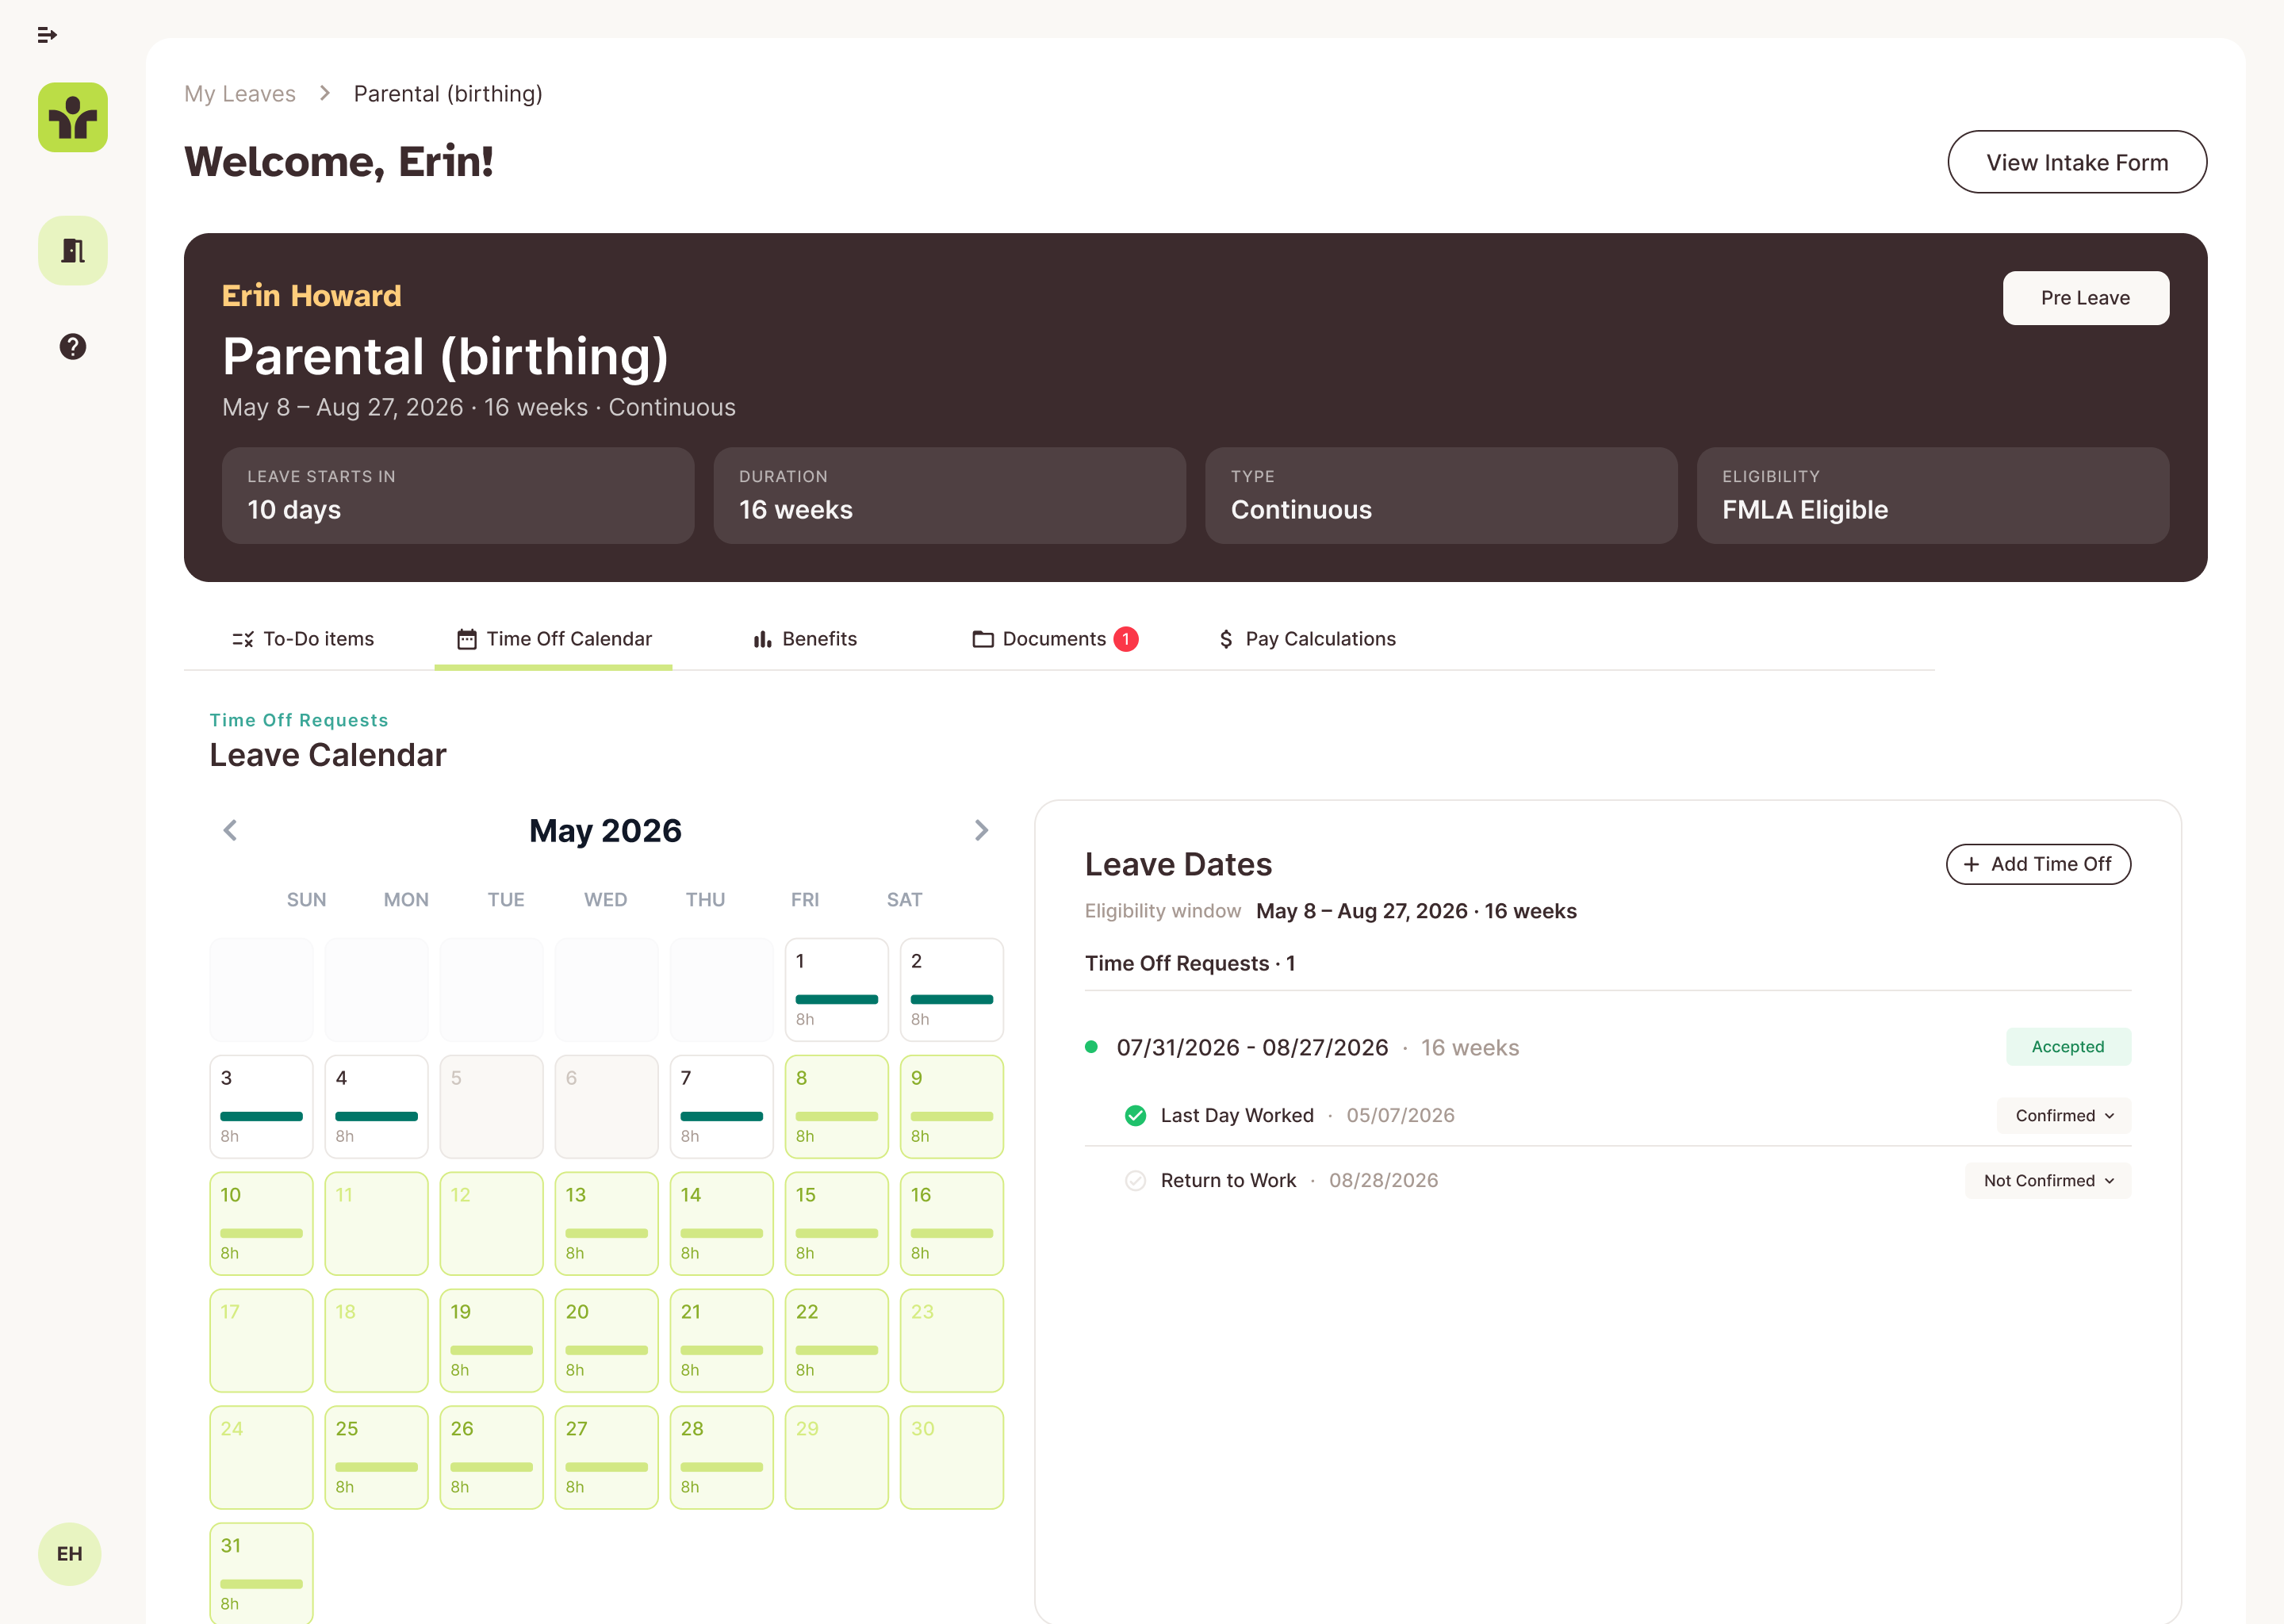Click the Pre Leave status button
The height and width of the screenshot is (1624, 2284).
(2085, 298)
